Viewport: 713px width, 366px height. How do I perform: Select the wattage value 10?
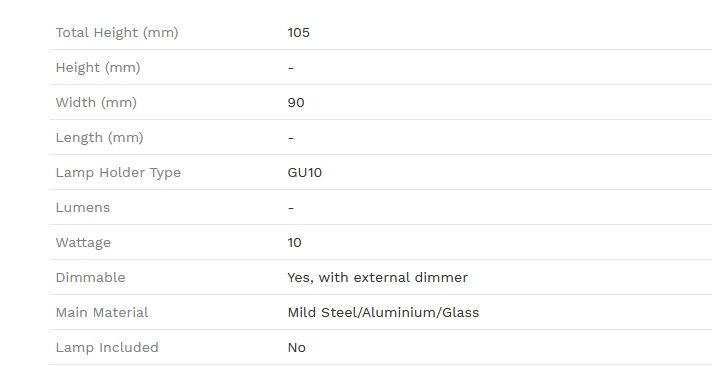(295, 243)
